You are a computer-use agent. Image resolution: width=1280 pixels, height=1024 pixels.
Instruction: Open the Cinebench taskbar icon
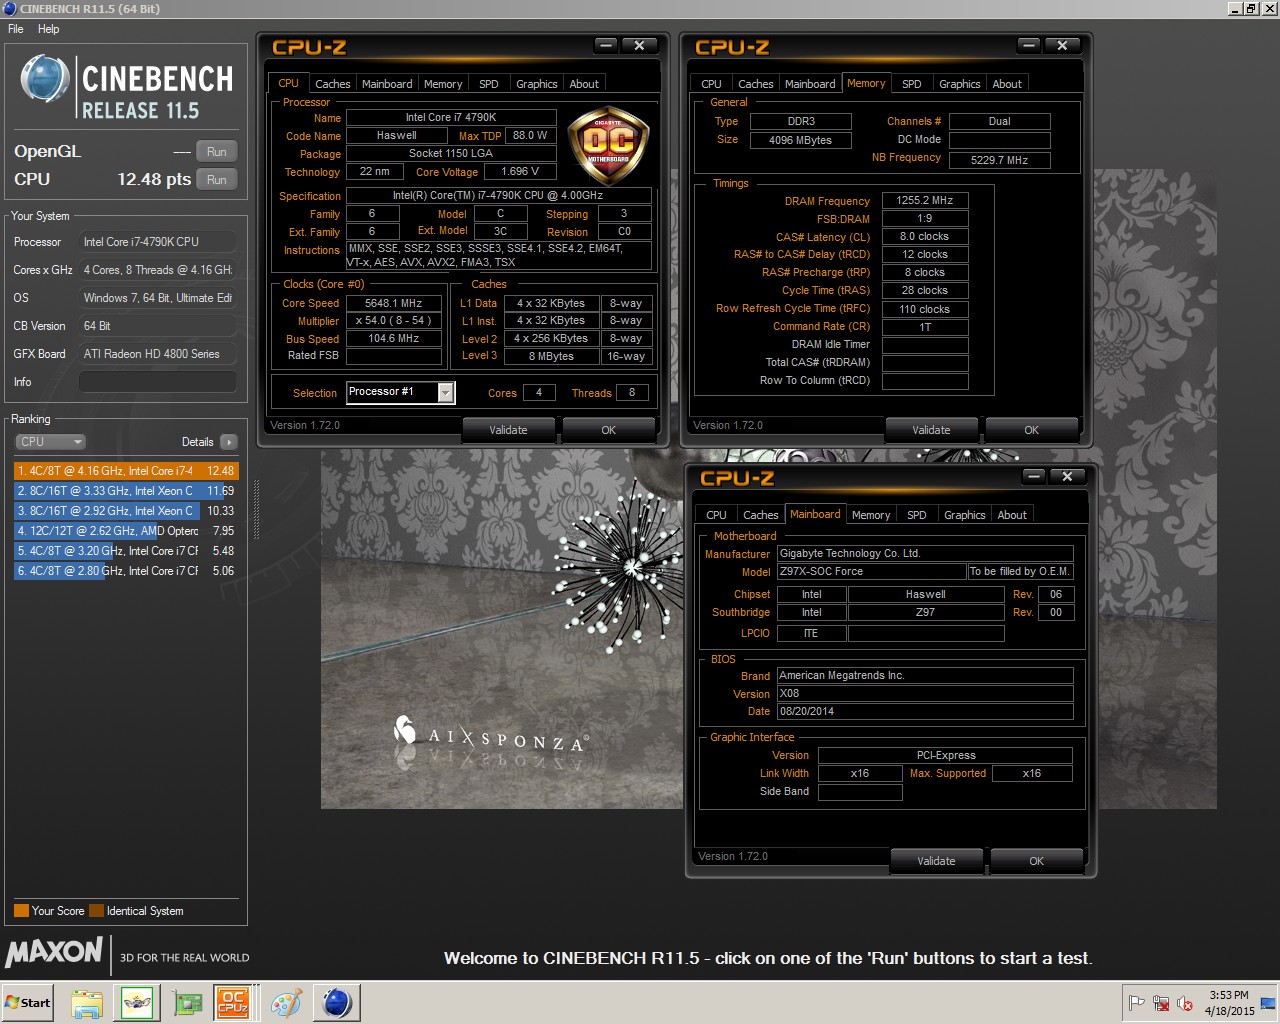click(x=337, y=1003)
